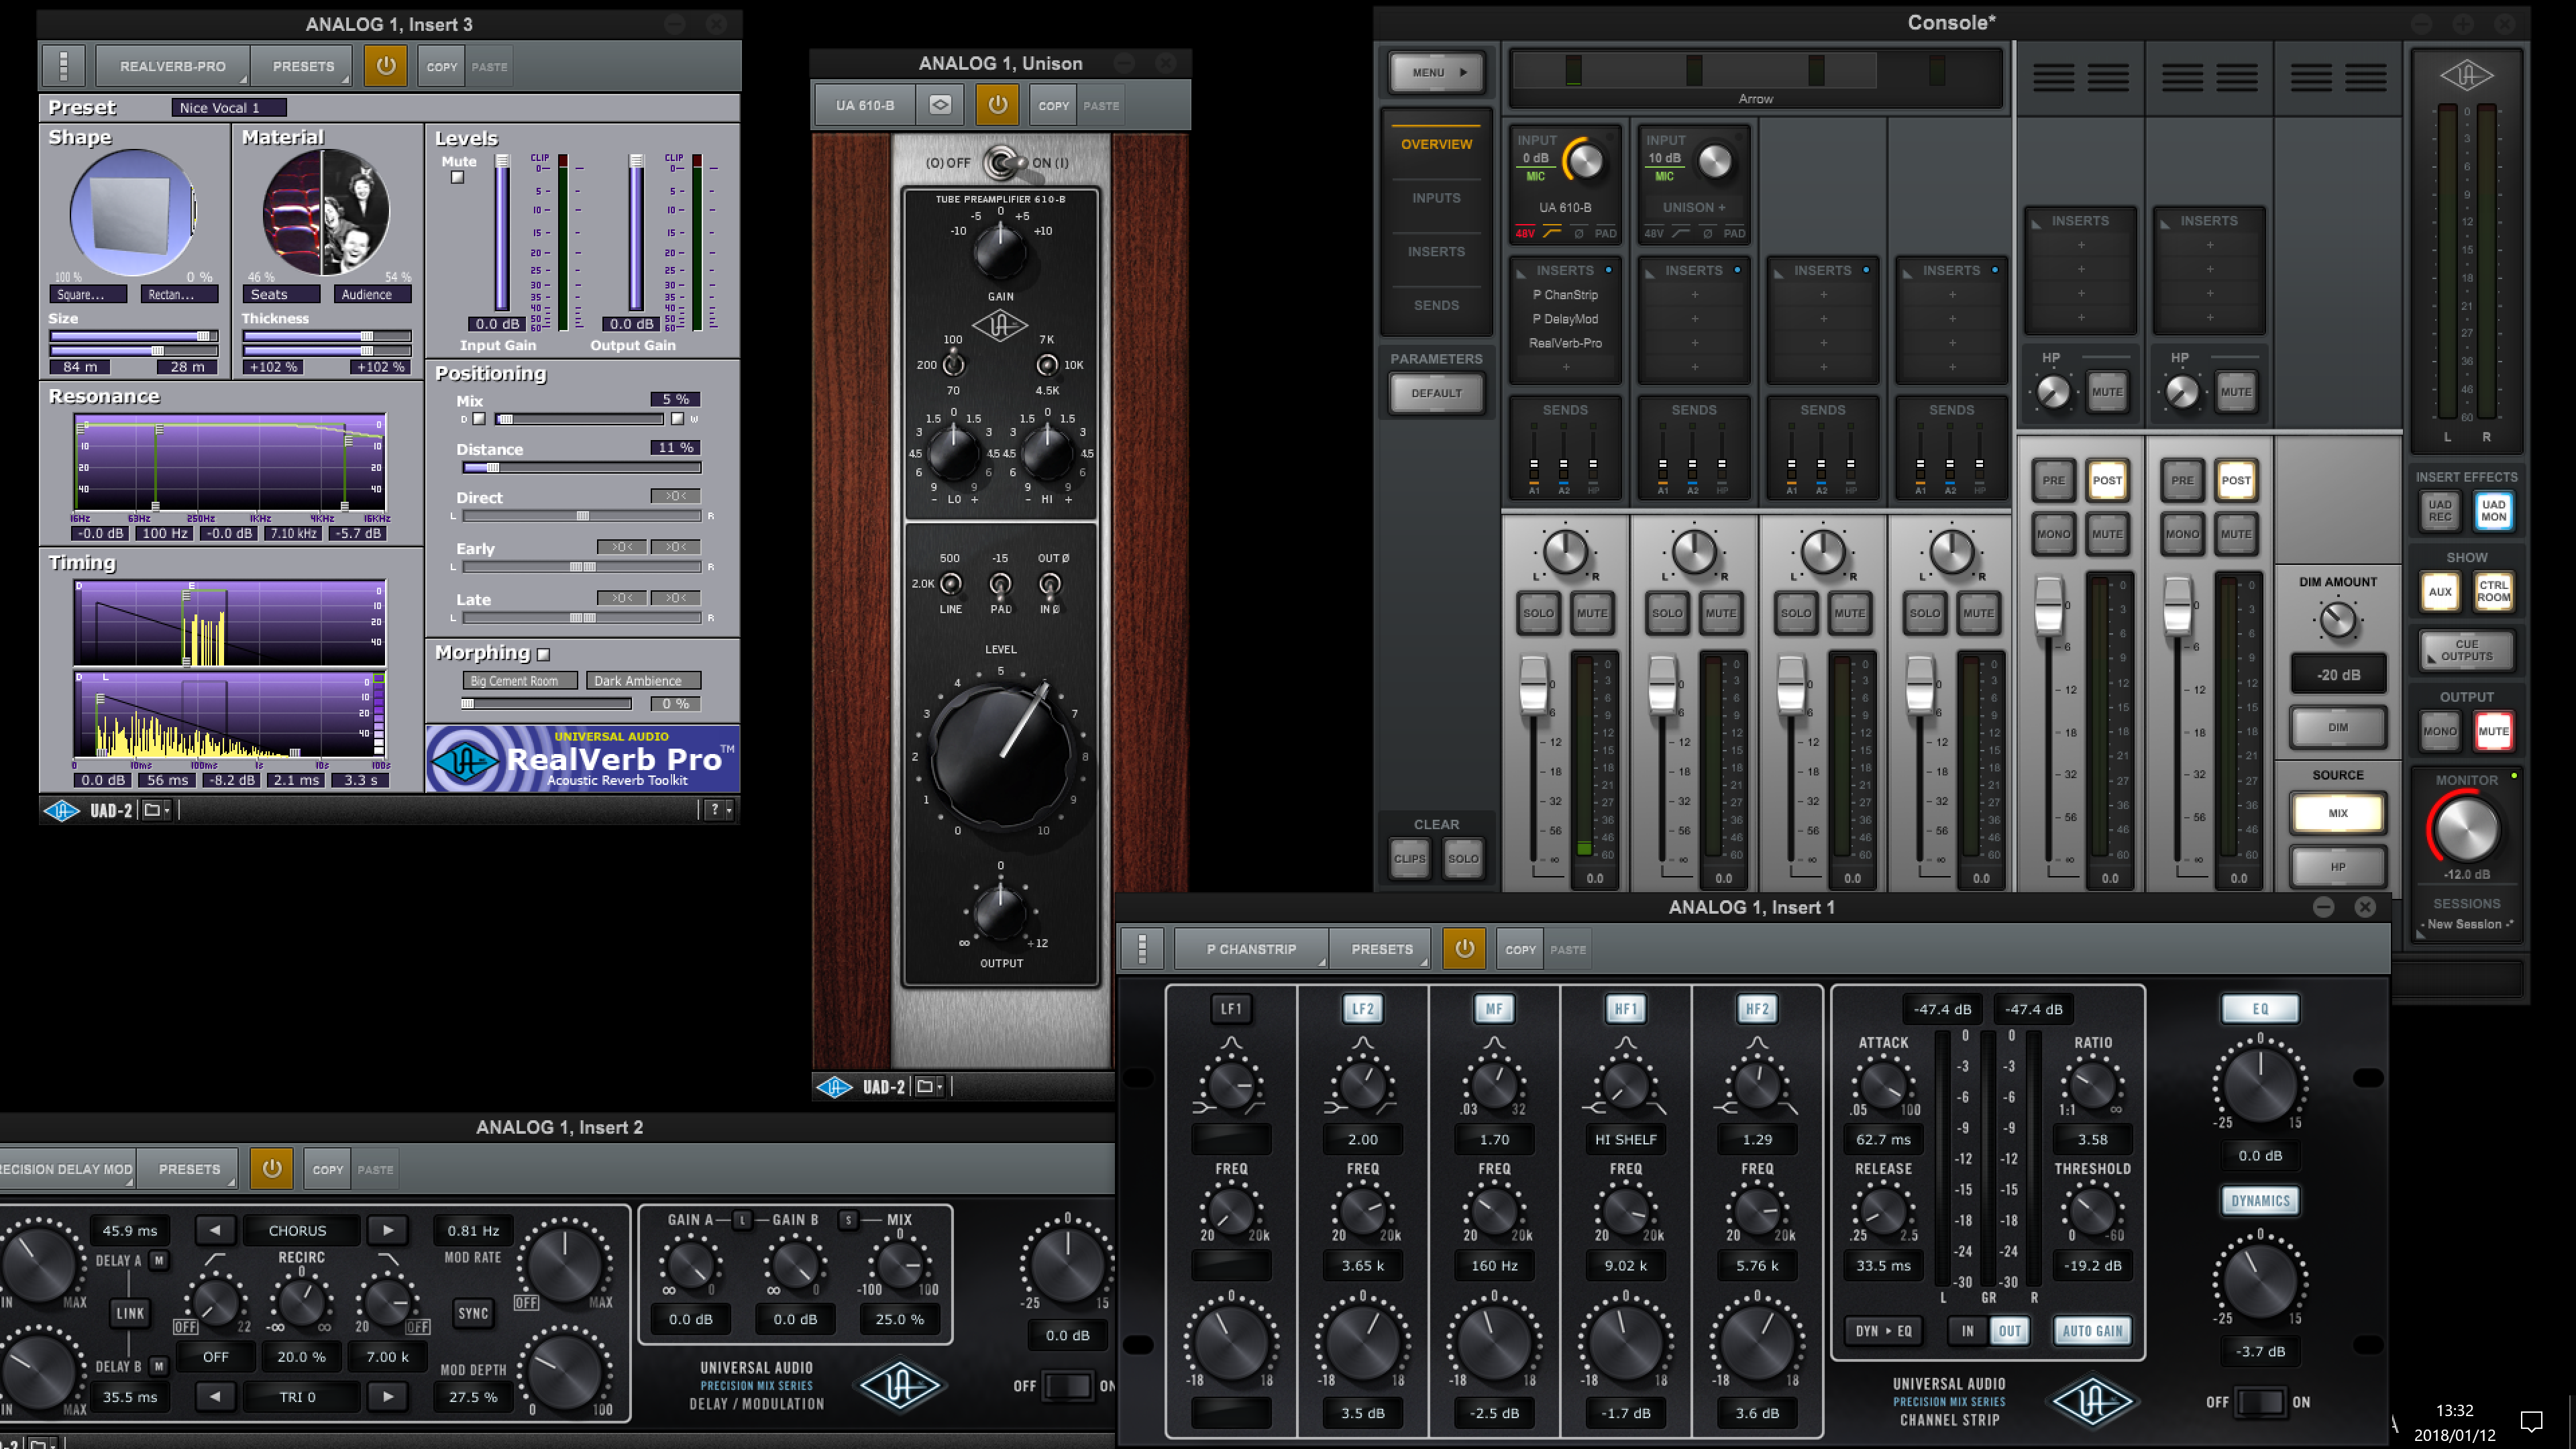Click the DIM button in the monitor section

(x=2337, y=727)
